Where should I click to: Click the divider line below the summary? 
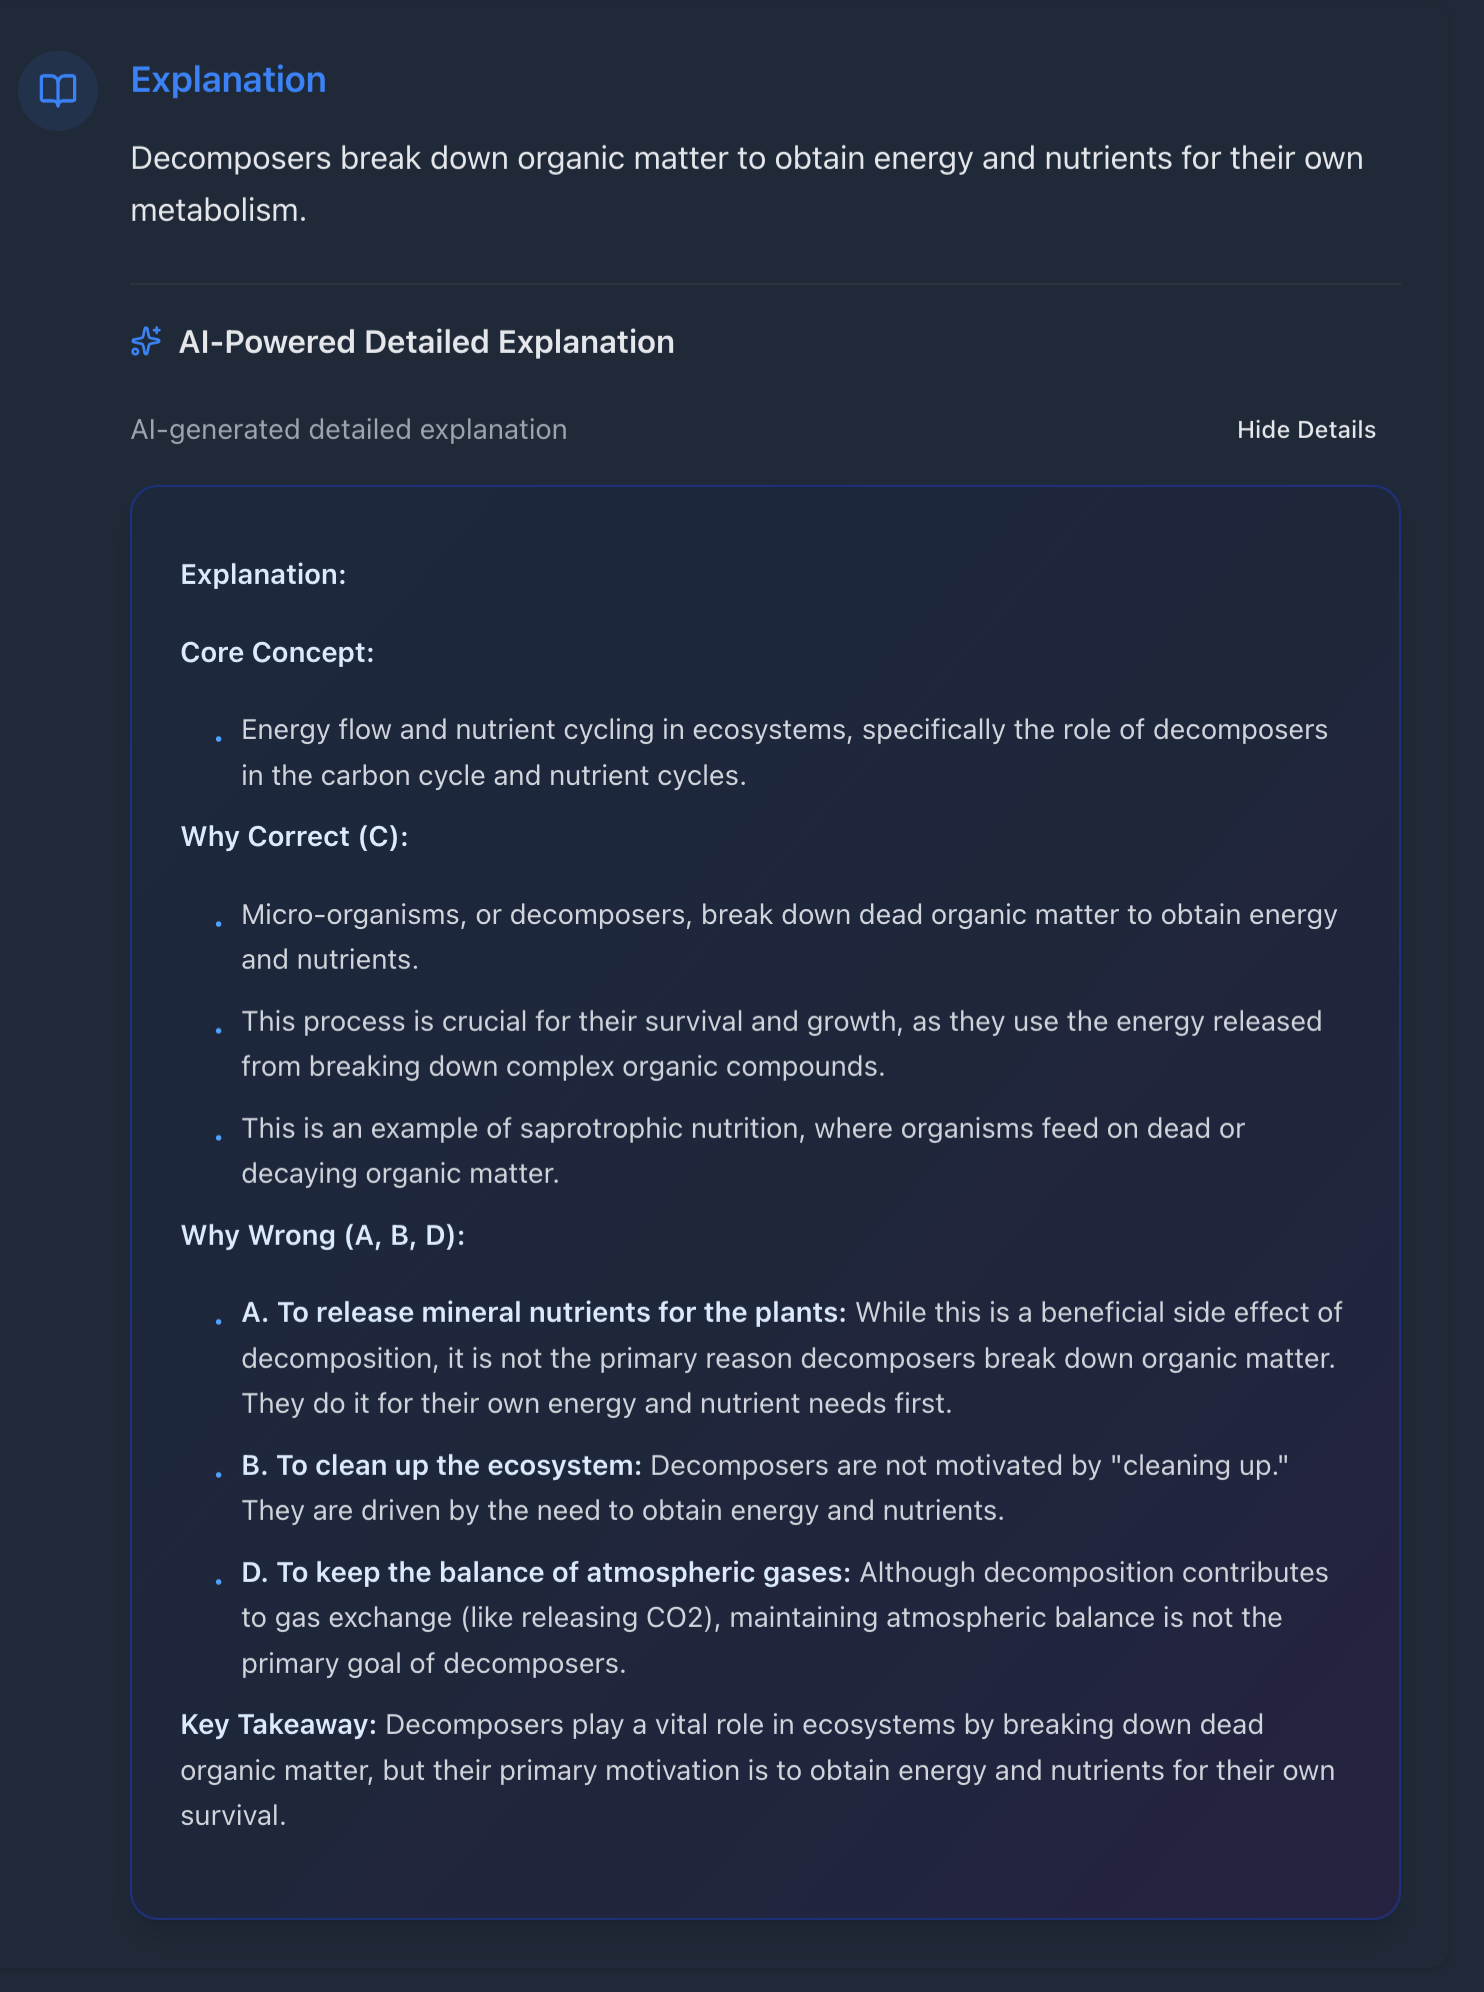tap(765, 284)
